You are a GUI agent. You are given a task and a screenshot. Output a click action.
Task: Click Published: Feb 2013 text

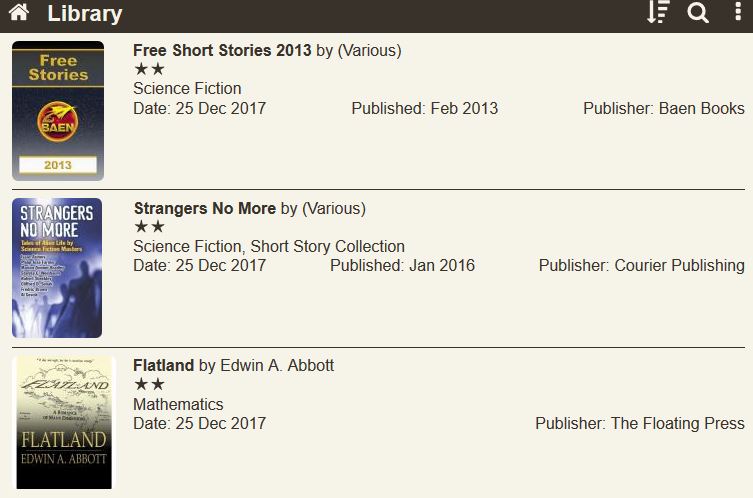click(x=424, y=108)
